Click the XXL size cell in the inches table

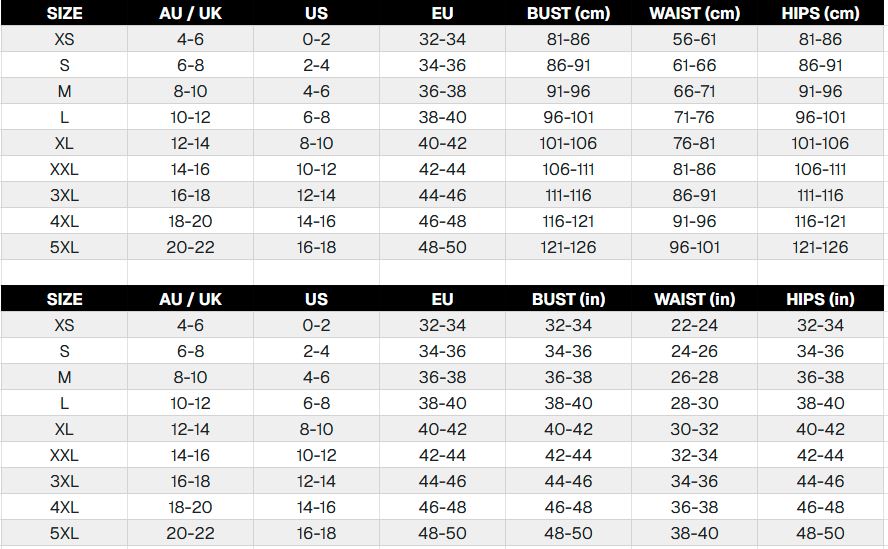click(x=64, y=455)
